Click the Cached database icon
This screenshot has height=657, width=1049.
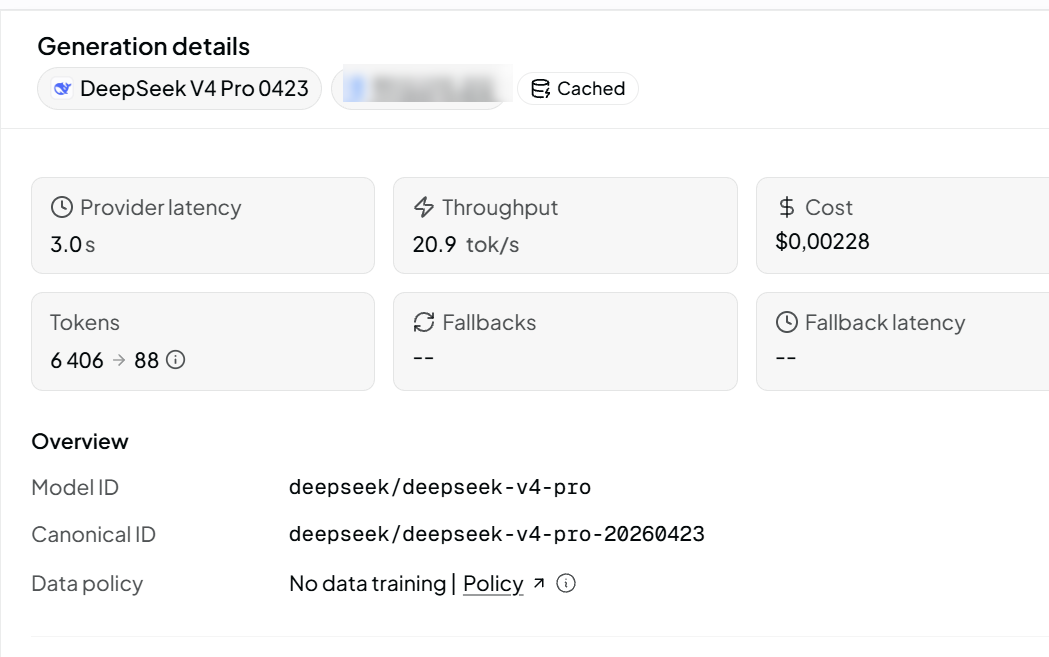(540, 88)
